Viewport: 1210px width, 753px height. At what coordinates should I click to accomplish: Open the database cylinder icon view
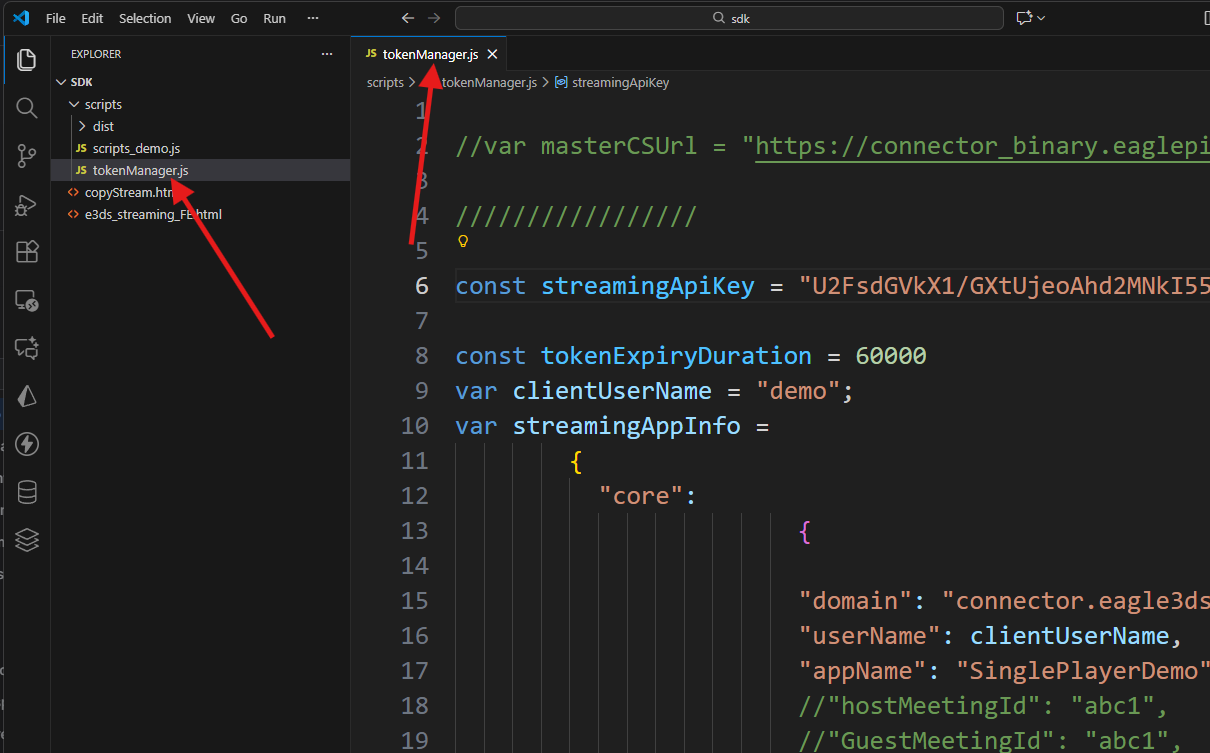27,492
